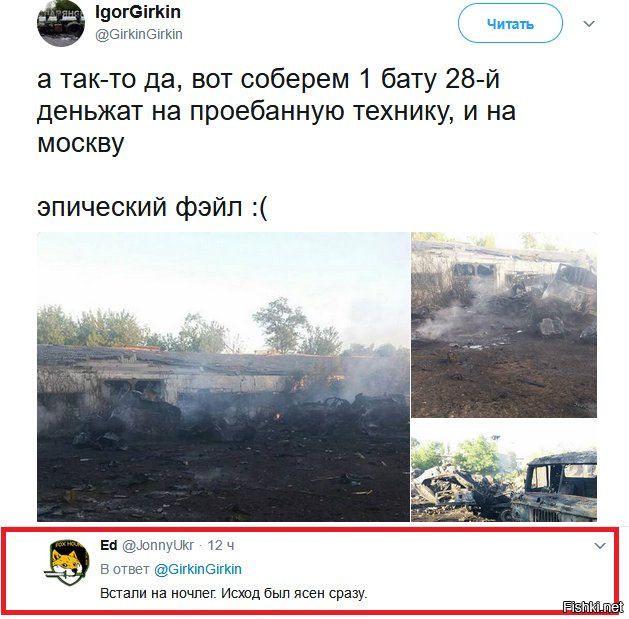Viewport: 629px width, 619px height.
Task: Open the @GirkinGirkin mention in reply
Action: [x=198, y=569]
